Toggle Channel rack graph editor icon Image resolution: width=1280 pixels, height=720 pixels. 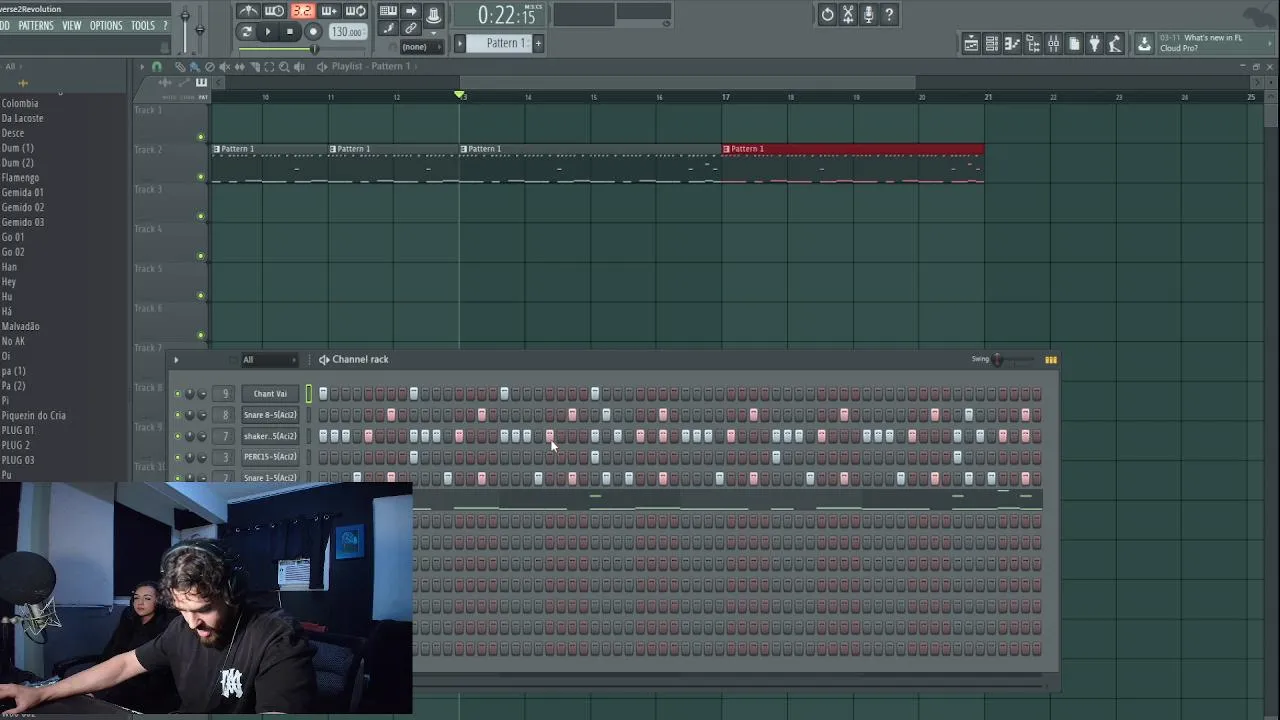[x=1050, y=360]
